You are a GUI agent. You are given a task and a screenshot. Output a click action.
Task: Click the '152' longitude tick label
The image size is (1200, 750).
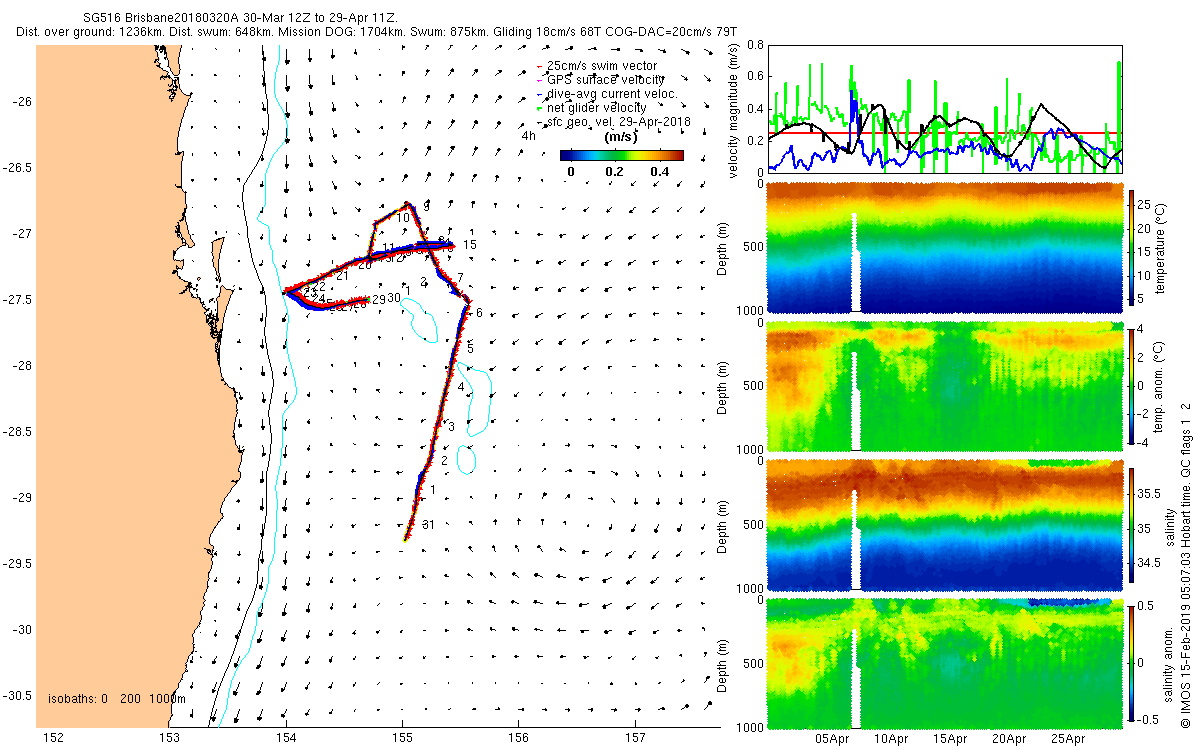54,738
